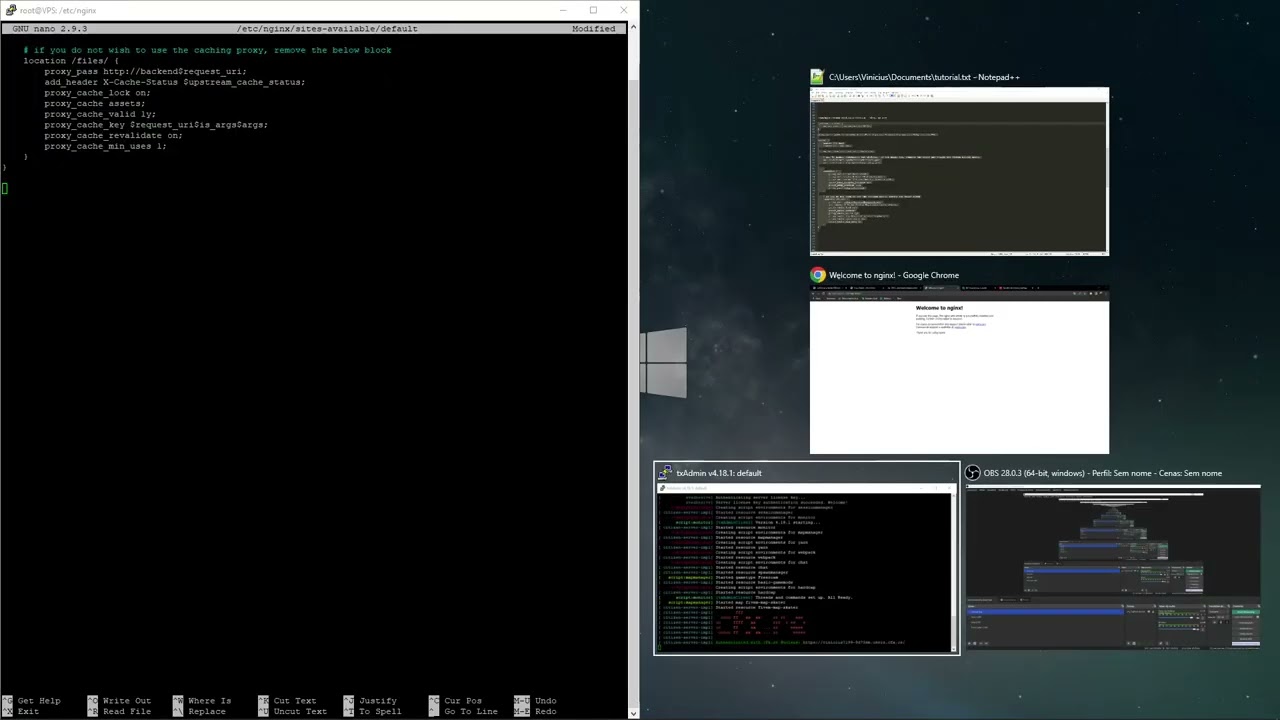Place cursor on 'proxy_cache_min_uses 1;' line

pyautogui.click(x=105, y=147)
